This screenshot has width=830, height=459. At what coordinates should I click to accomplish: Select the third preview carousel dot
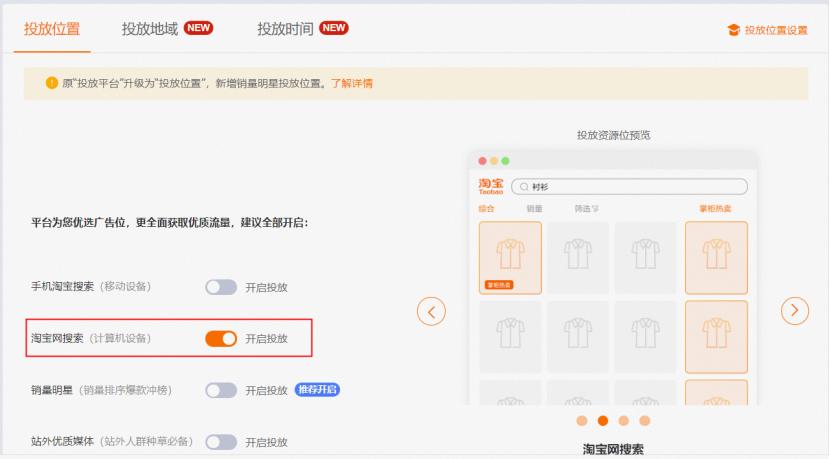tap(624, 420)
